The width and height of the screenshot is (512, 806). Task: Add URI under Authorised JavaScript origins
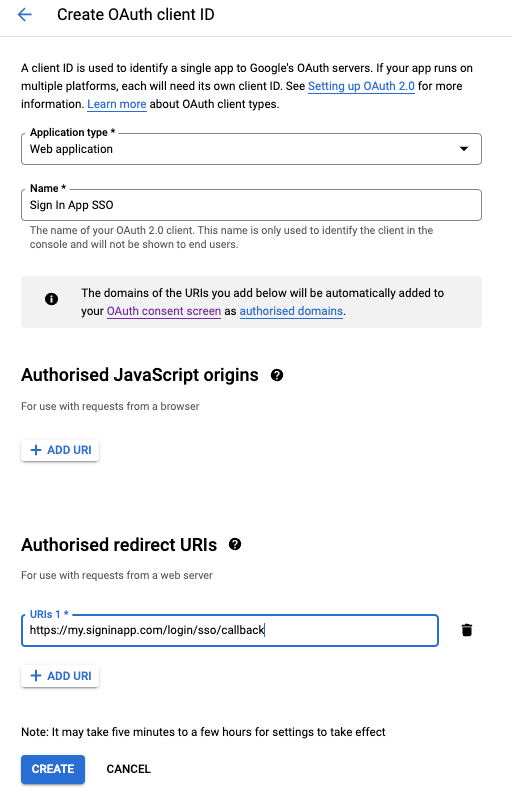60,450
